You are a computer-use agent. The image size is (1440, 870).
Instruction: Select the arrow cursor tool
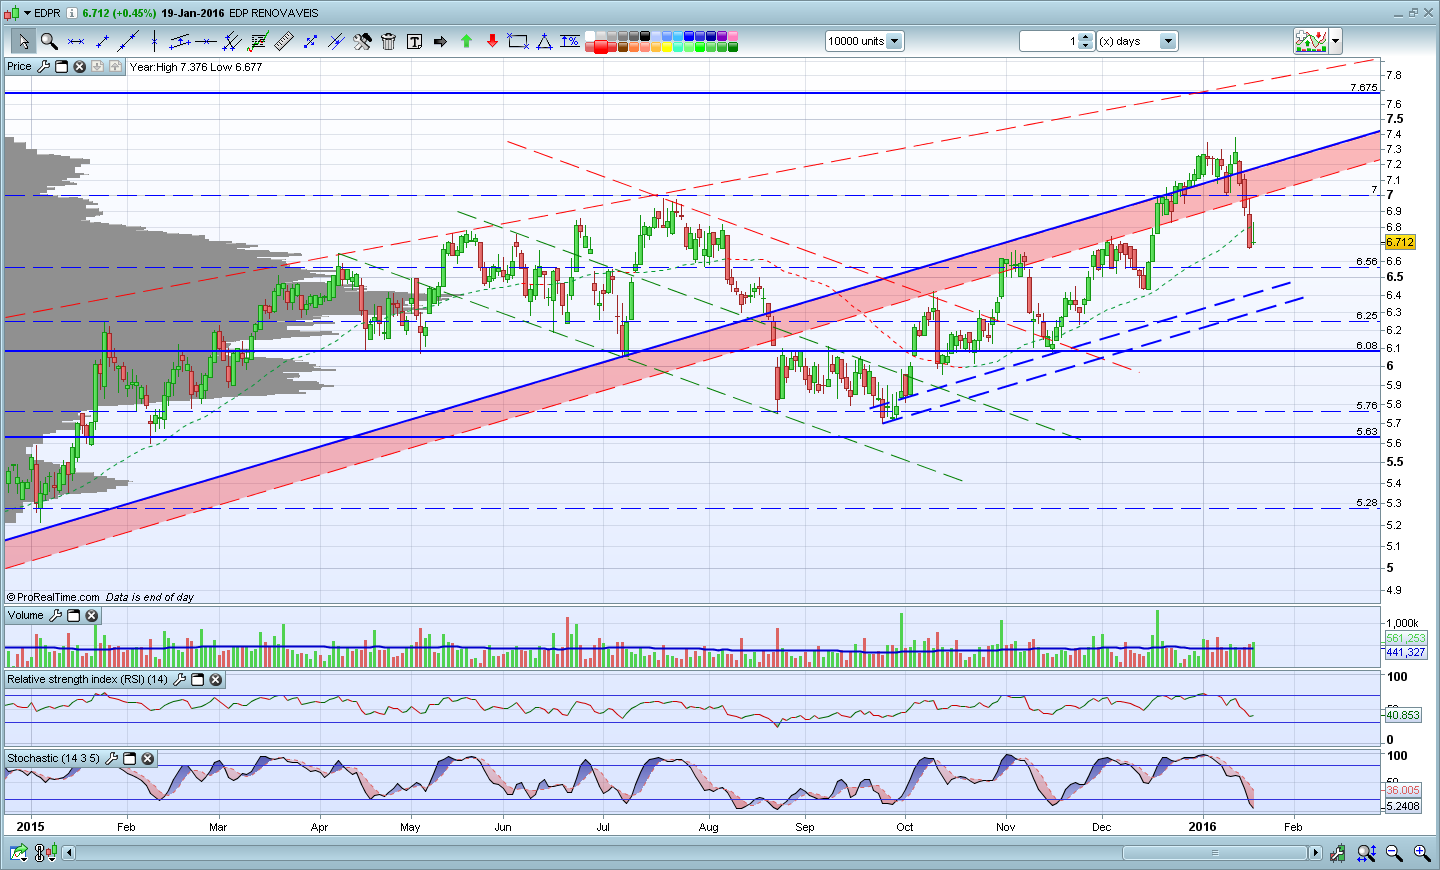tap(23, 41)
